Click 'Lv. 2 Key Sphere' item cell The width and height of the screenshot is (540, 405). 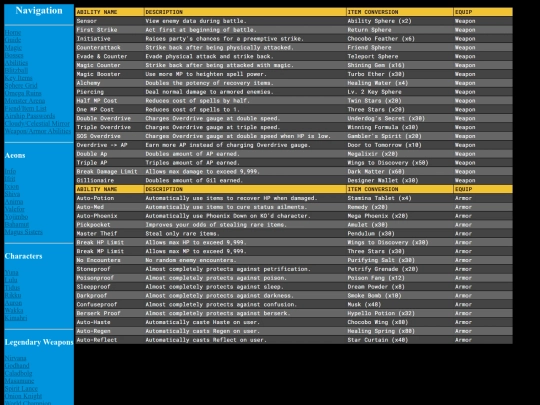click(374, 92)
